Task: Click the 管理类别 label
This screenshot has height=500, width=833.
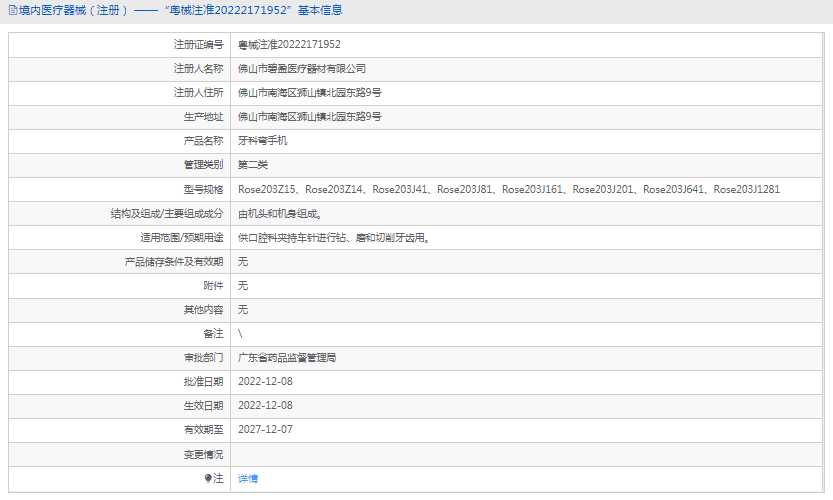Action: 203,165
